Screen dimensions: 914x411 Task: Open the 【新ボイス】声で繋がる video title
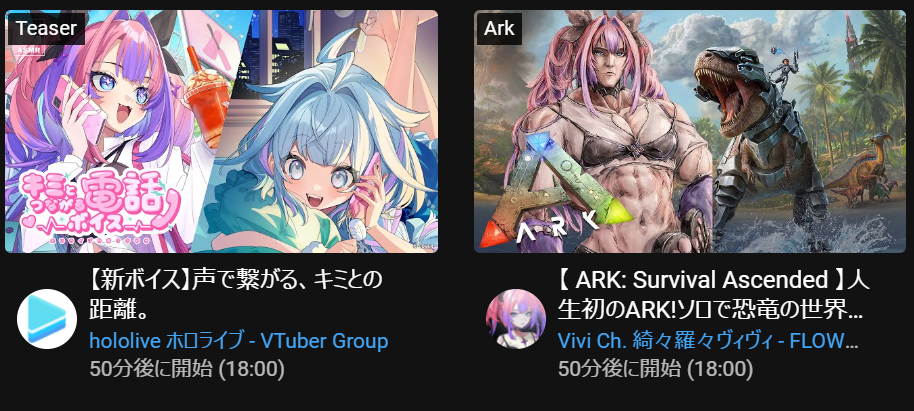(x=236, y=294)
